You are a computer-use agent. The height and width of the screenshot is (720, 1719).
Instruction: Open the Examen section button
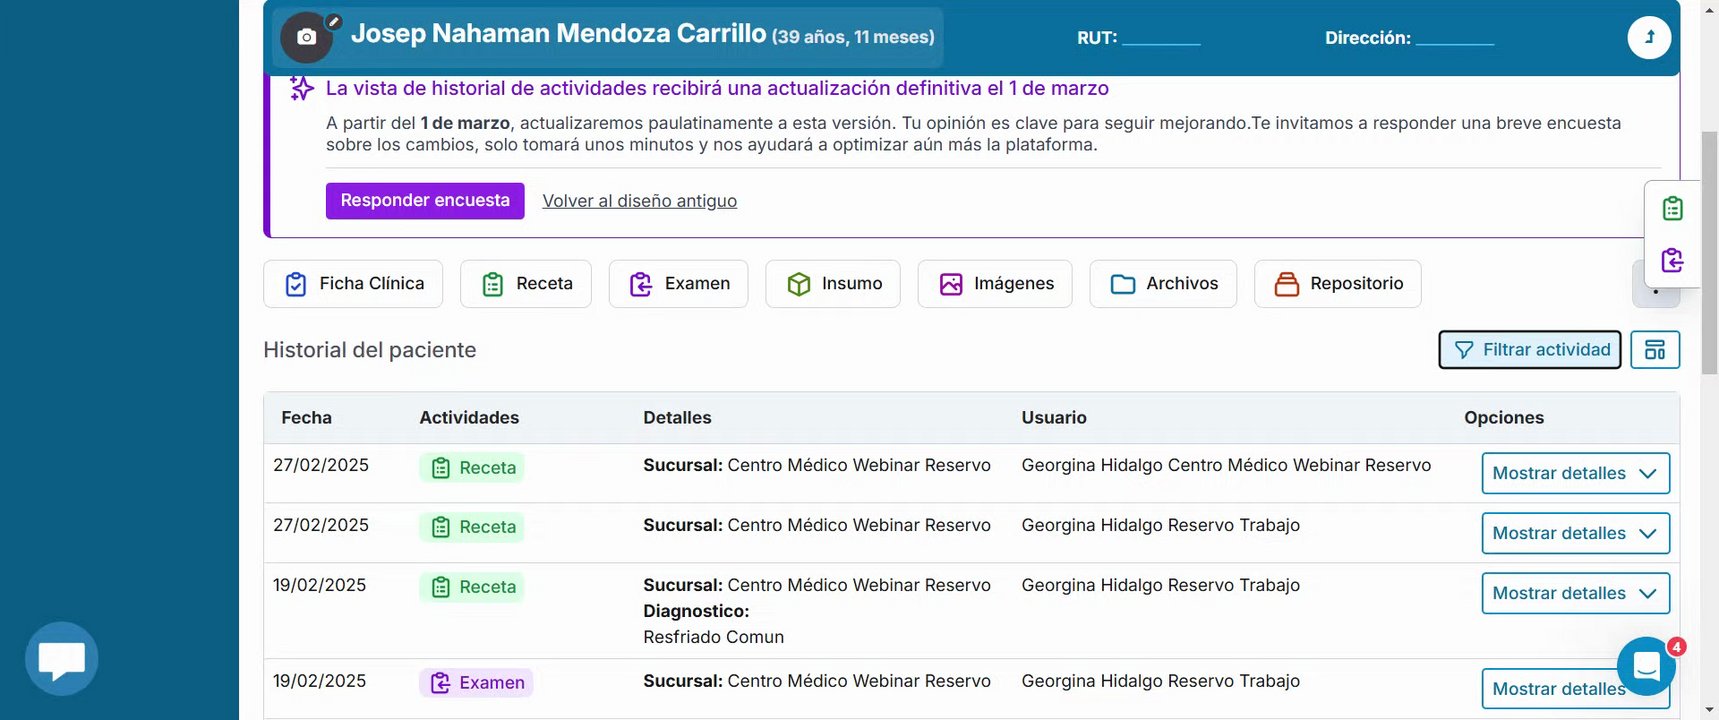point(678,284)
